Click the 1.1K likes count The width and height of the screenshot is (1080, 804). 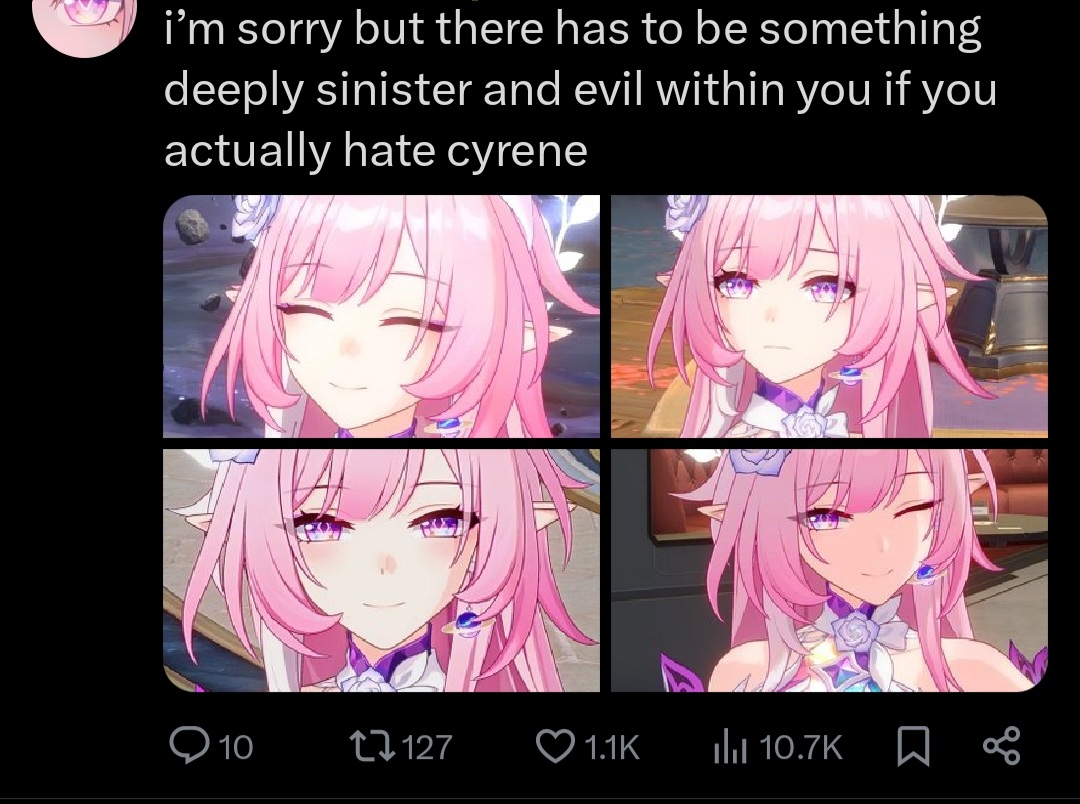[x=612, y=748]
